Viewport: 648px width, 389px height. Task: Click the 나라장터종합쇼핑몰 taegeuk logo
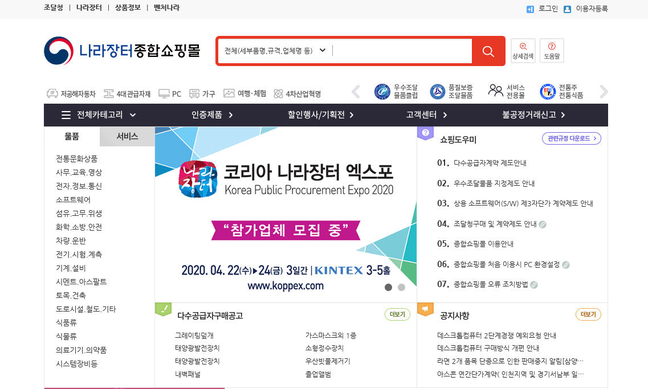point(59,51)
